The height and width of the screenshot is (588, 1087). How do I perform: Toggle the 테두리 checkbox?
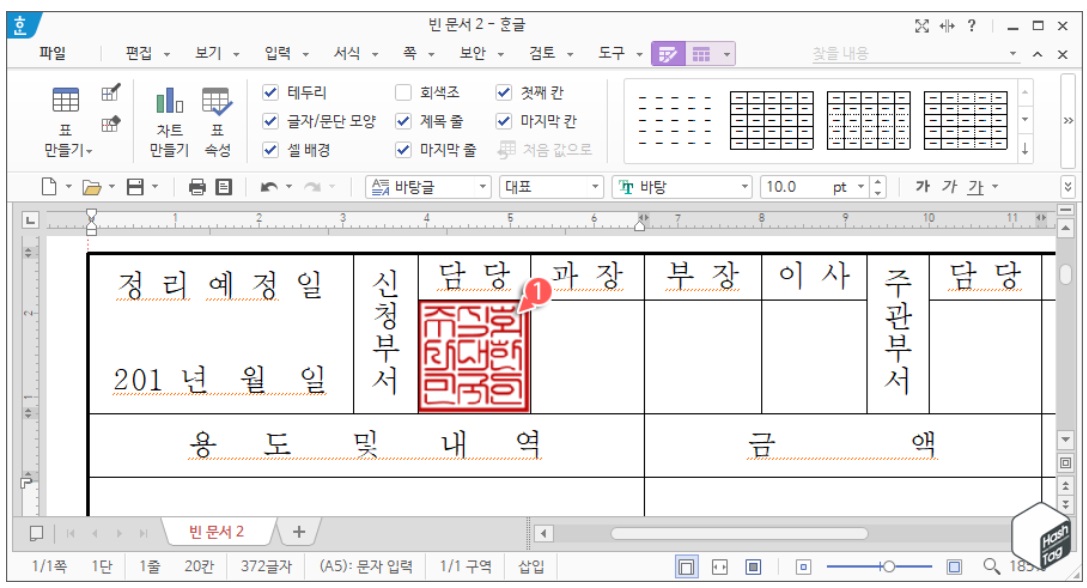[270, 92]
